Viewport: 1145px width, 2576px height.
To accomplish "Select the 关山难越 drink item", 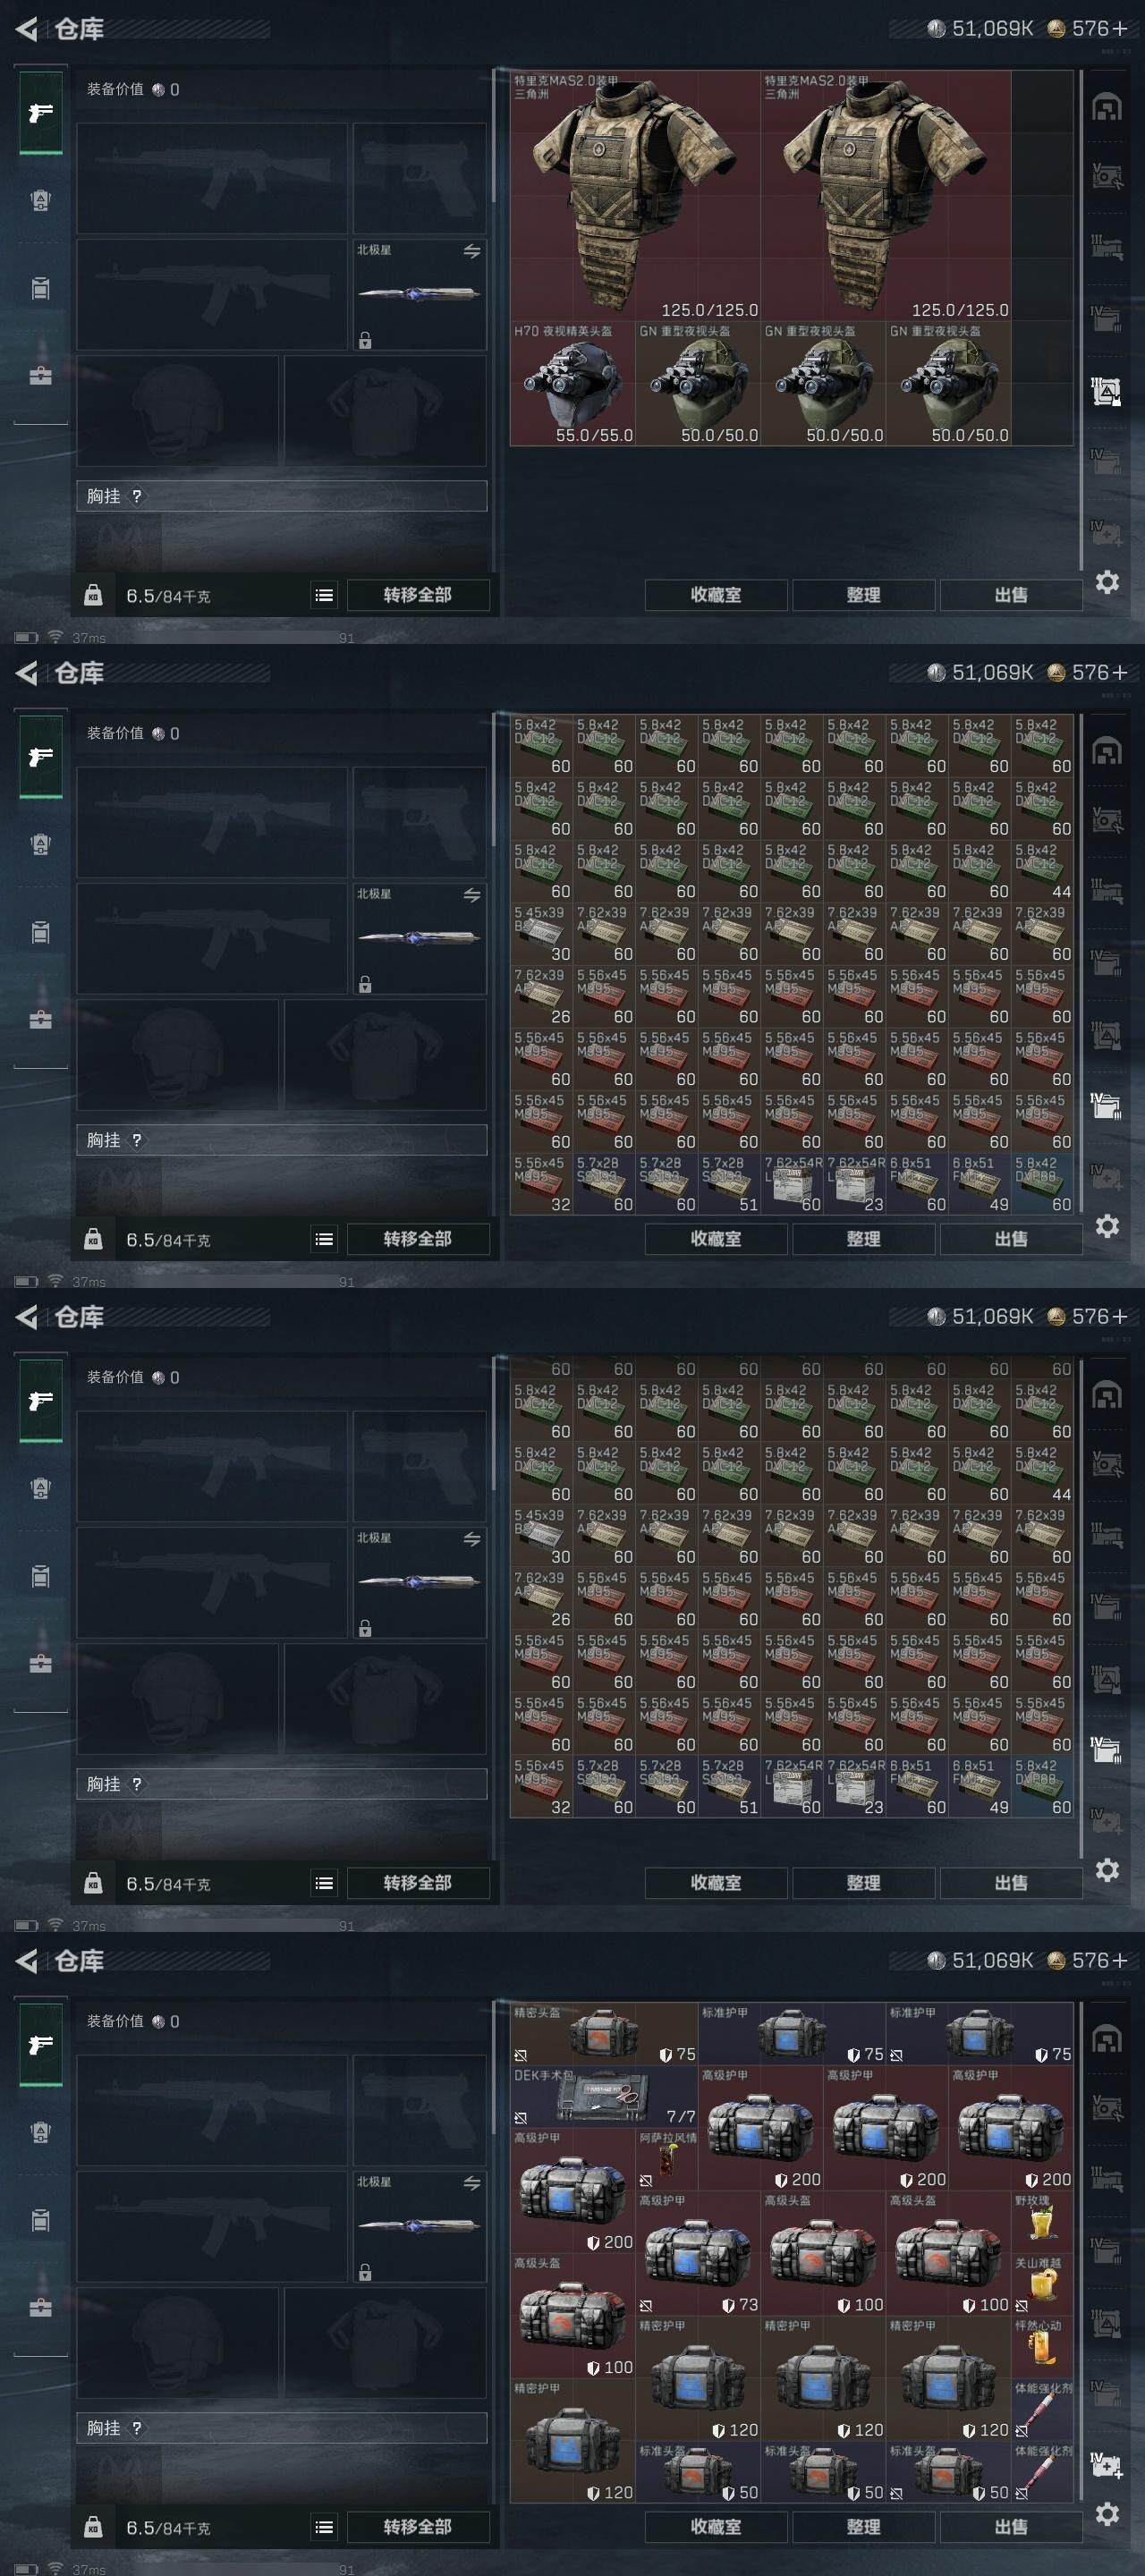I will click(1042, 2285).
